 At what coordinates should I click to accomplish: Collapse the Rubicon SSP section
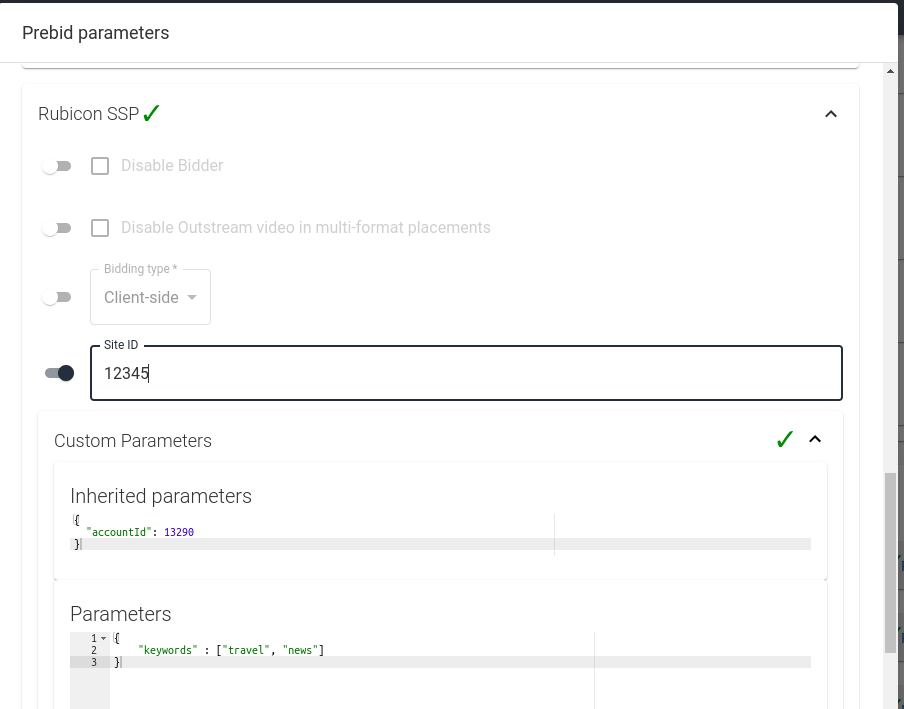pyautogui.click(x=831, y=113)
